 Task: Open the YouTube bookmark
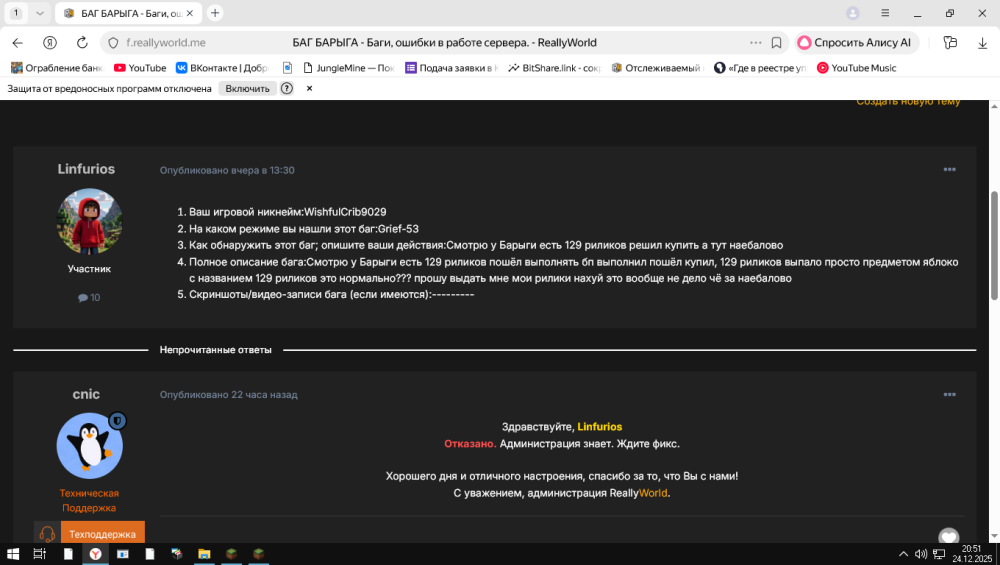tap(140, 68)
